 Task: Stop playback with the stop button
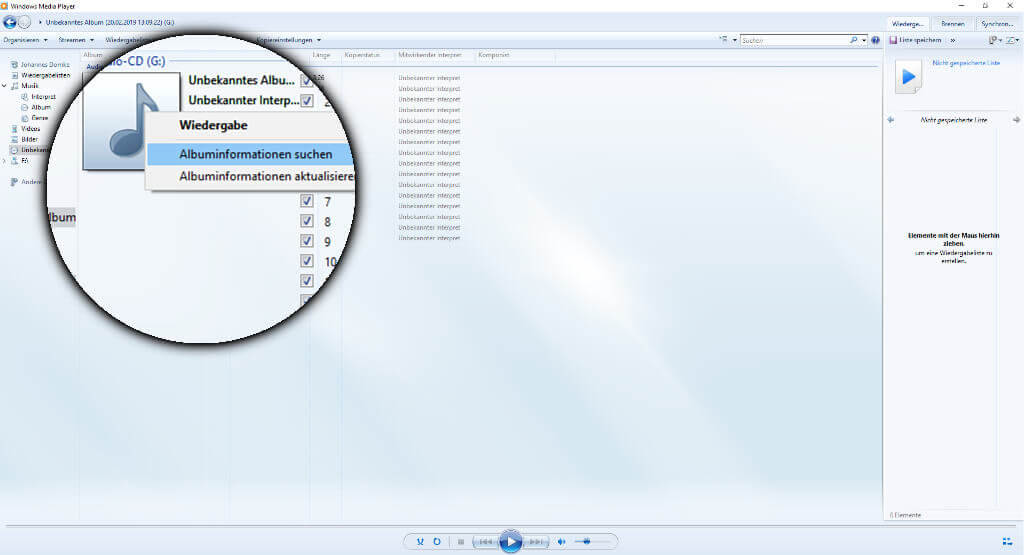(460, 541)
